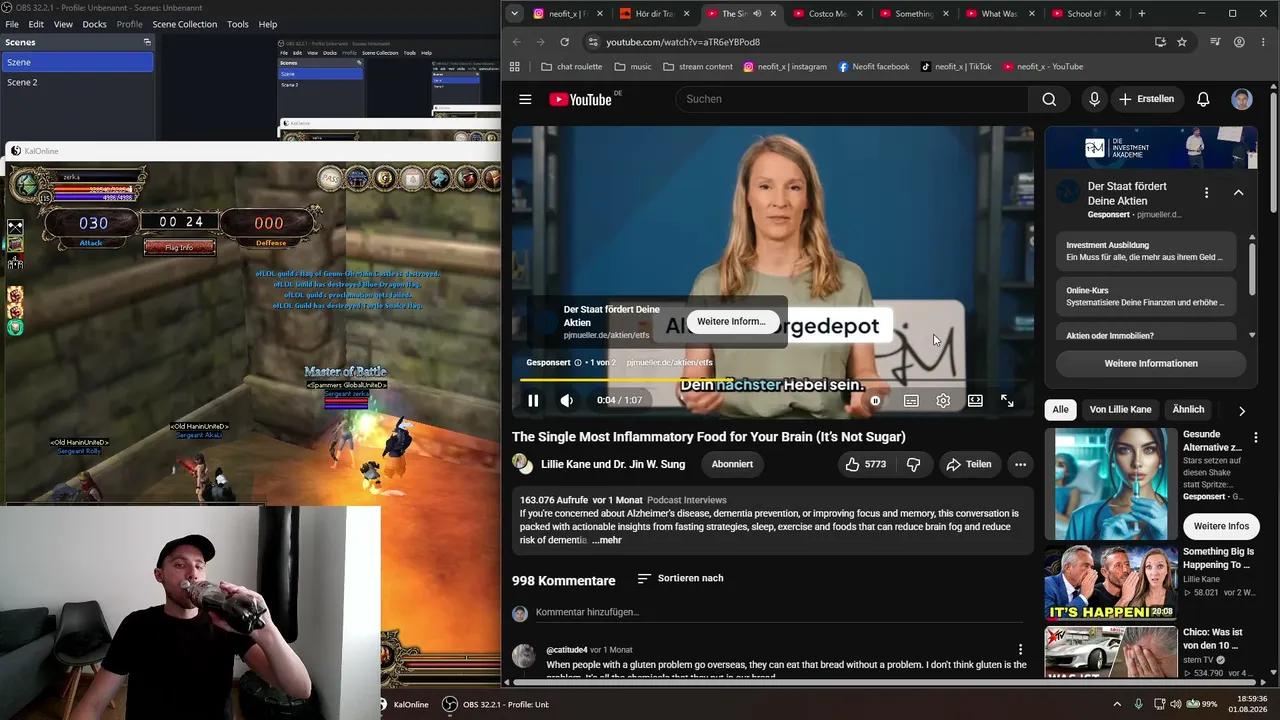Open the Chrome profile icon
Viewport: 1280px width, 720px height.
(1239, 42)
